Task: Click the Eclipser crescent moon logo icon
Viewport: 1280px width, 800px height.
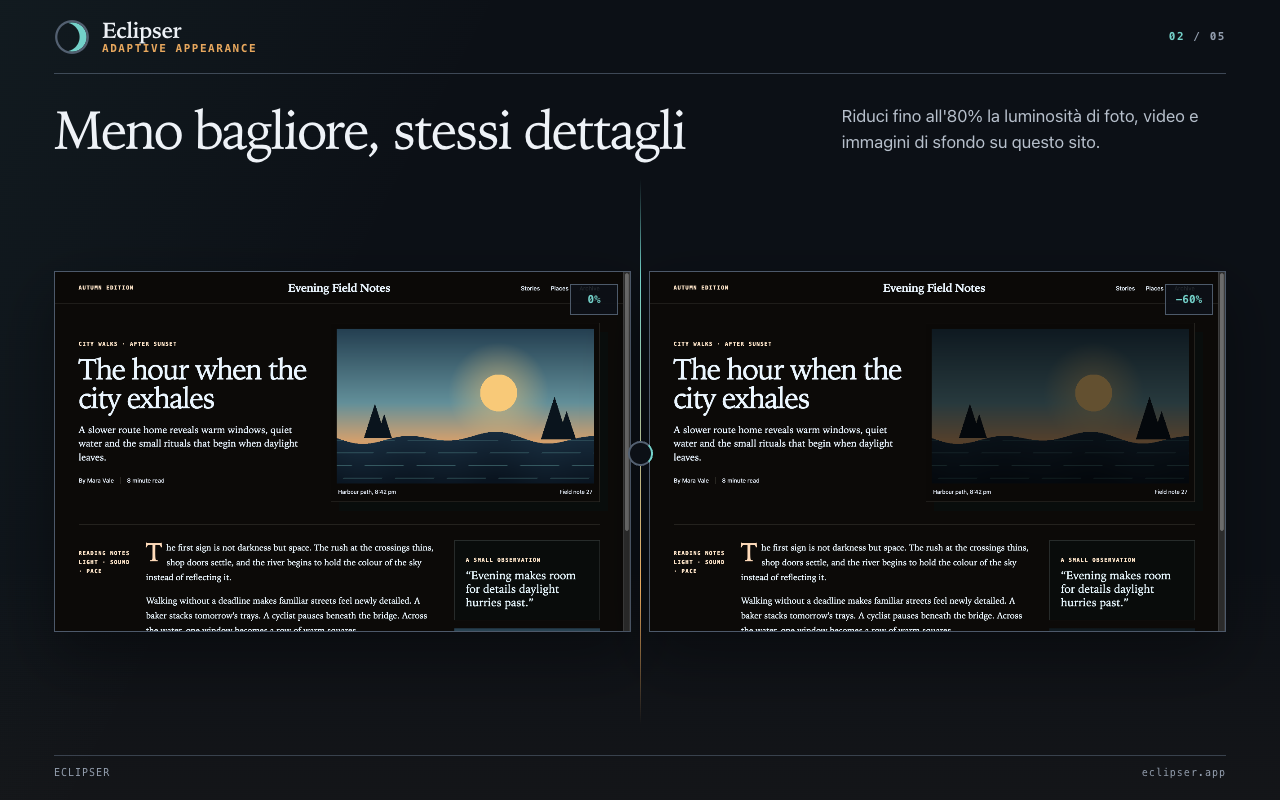Action: [72, 37]
